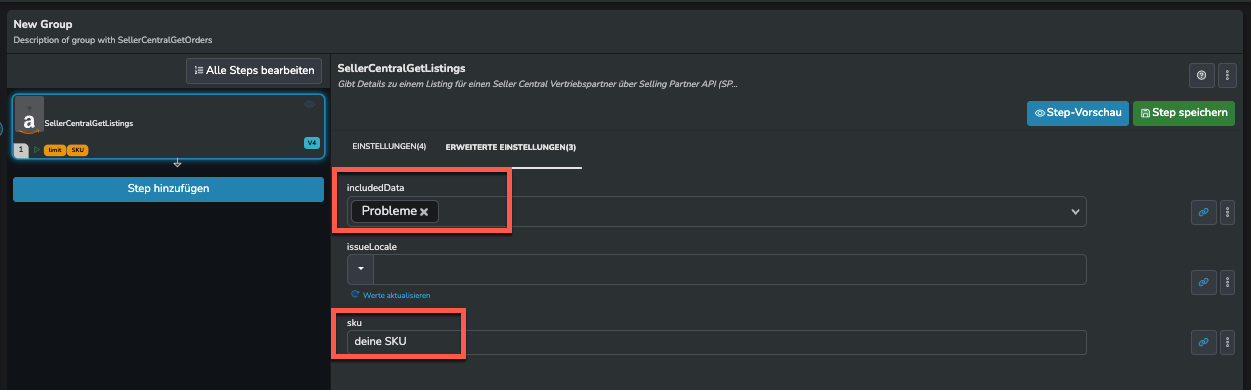Click the help question mark icon
Image resolution: width=1251 pixels, height=390 pixels.
click(x=1201, y=75)
